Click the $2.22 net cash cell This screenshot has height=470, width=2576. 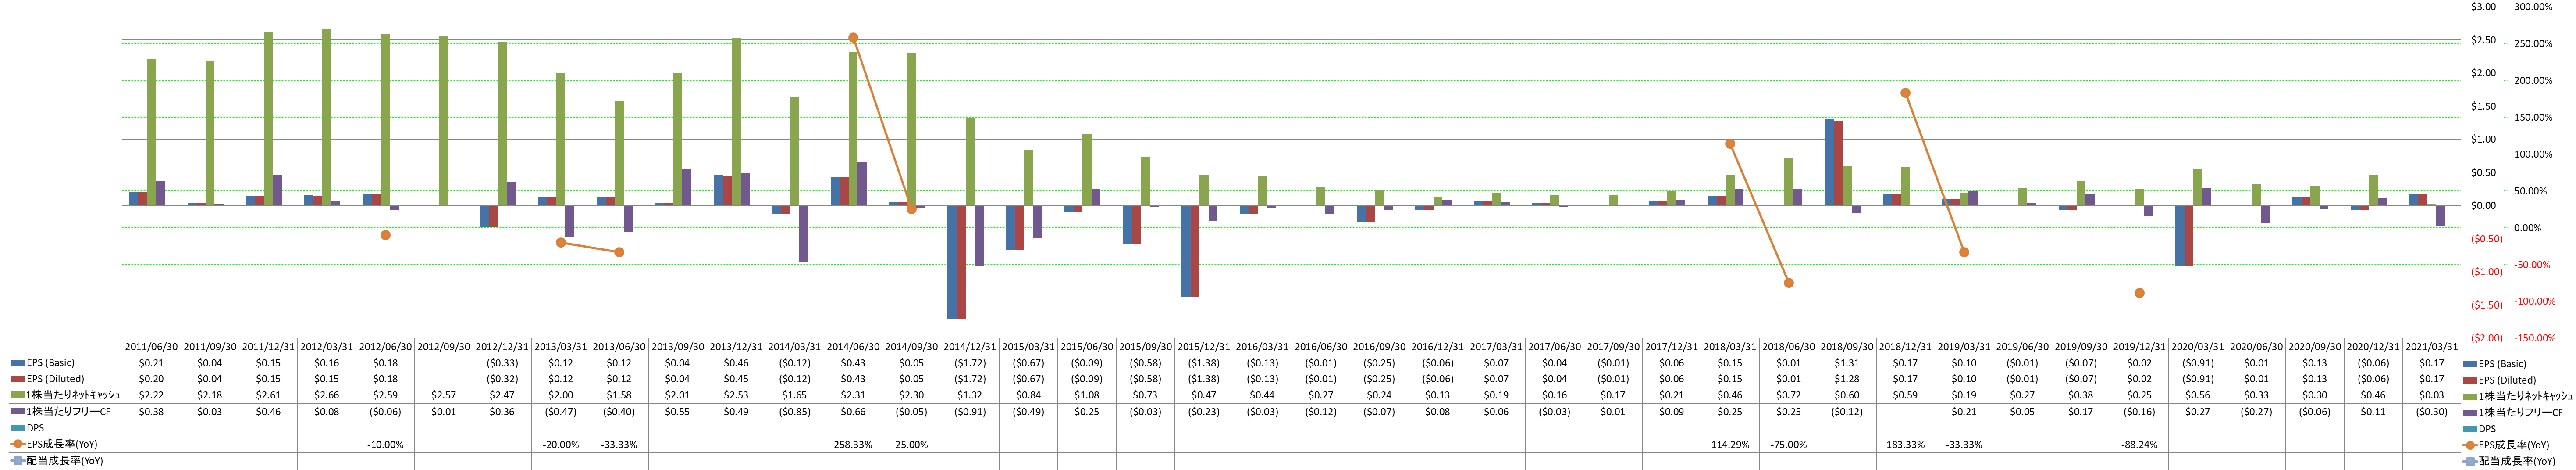coord(151,395)
